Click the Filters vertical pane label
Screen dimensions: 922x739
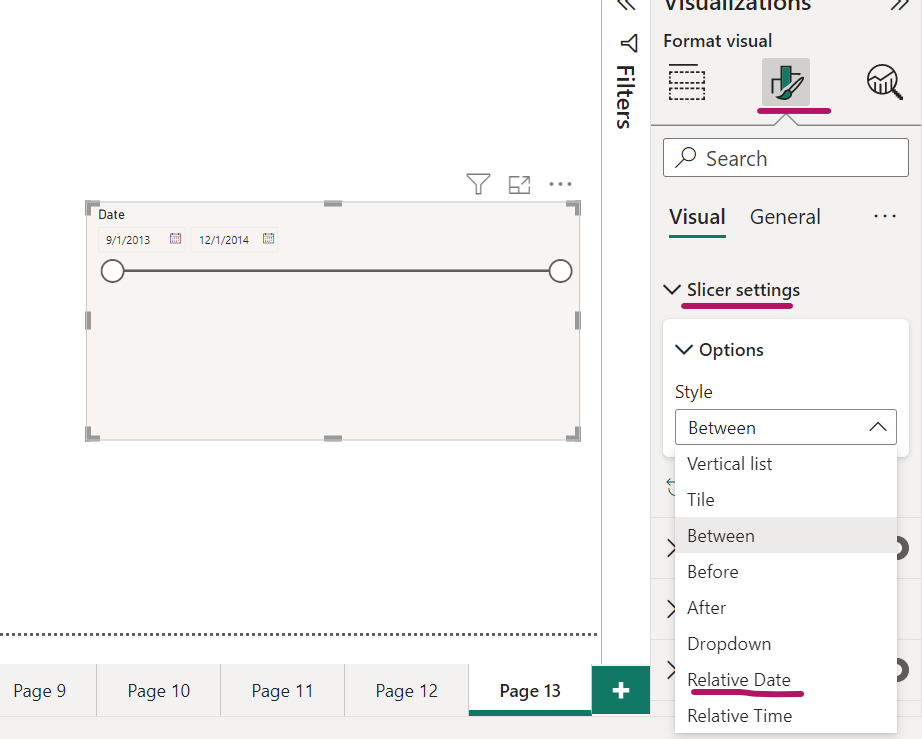pos(625,97)
